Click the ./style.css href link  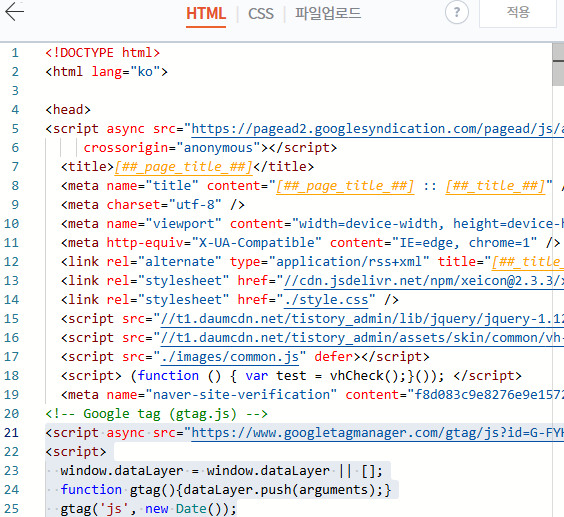pos(326,300)
